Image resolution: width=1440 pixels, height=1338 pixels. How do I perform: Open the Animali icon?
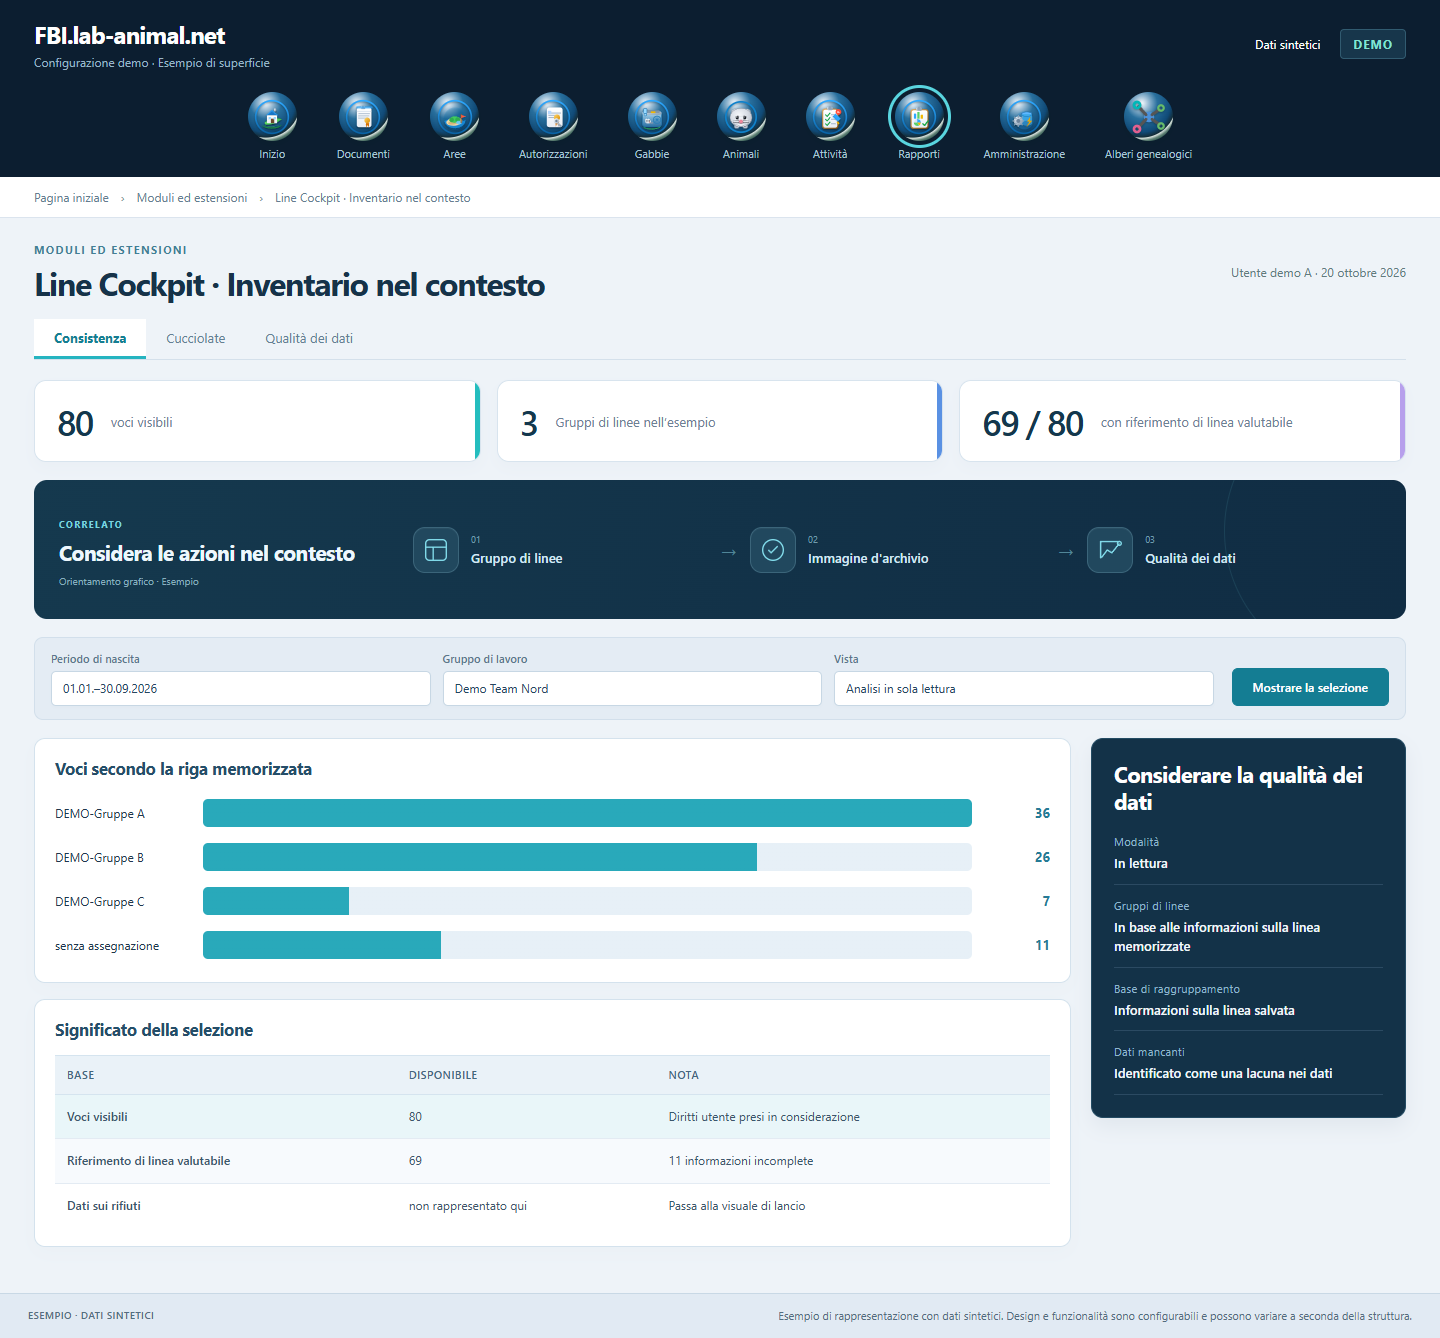(x=741, y=116)
